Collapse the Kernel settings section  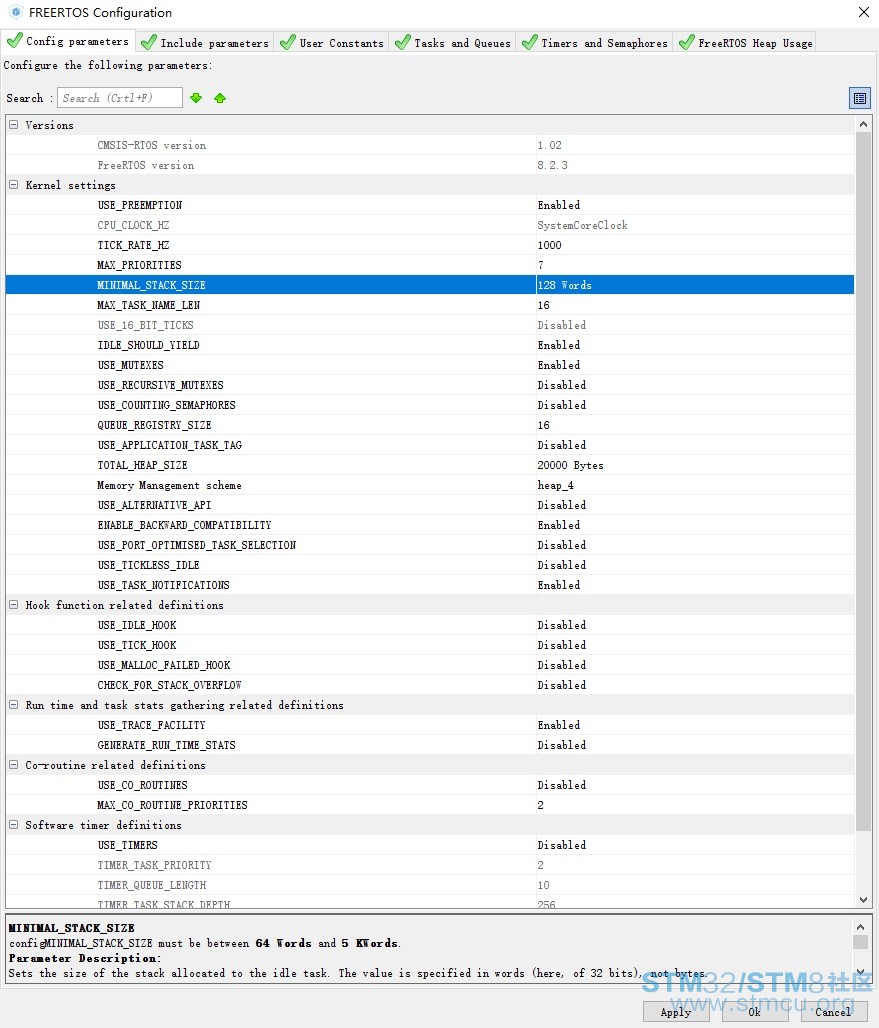click(x=13, y=185)
